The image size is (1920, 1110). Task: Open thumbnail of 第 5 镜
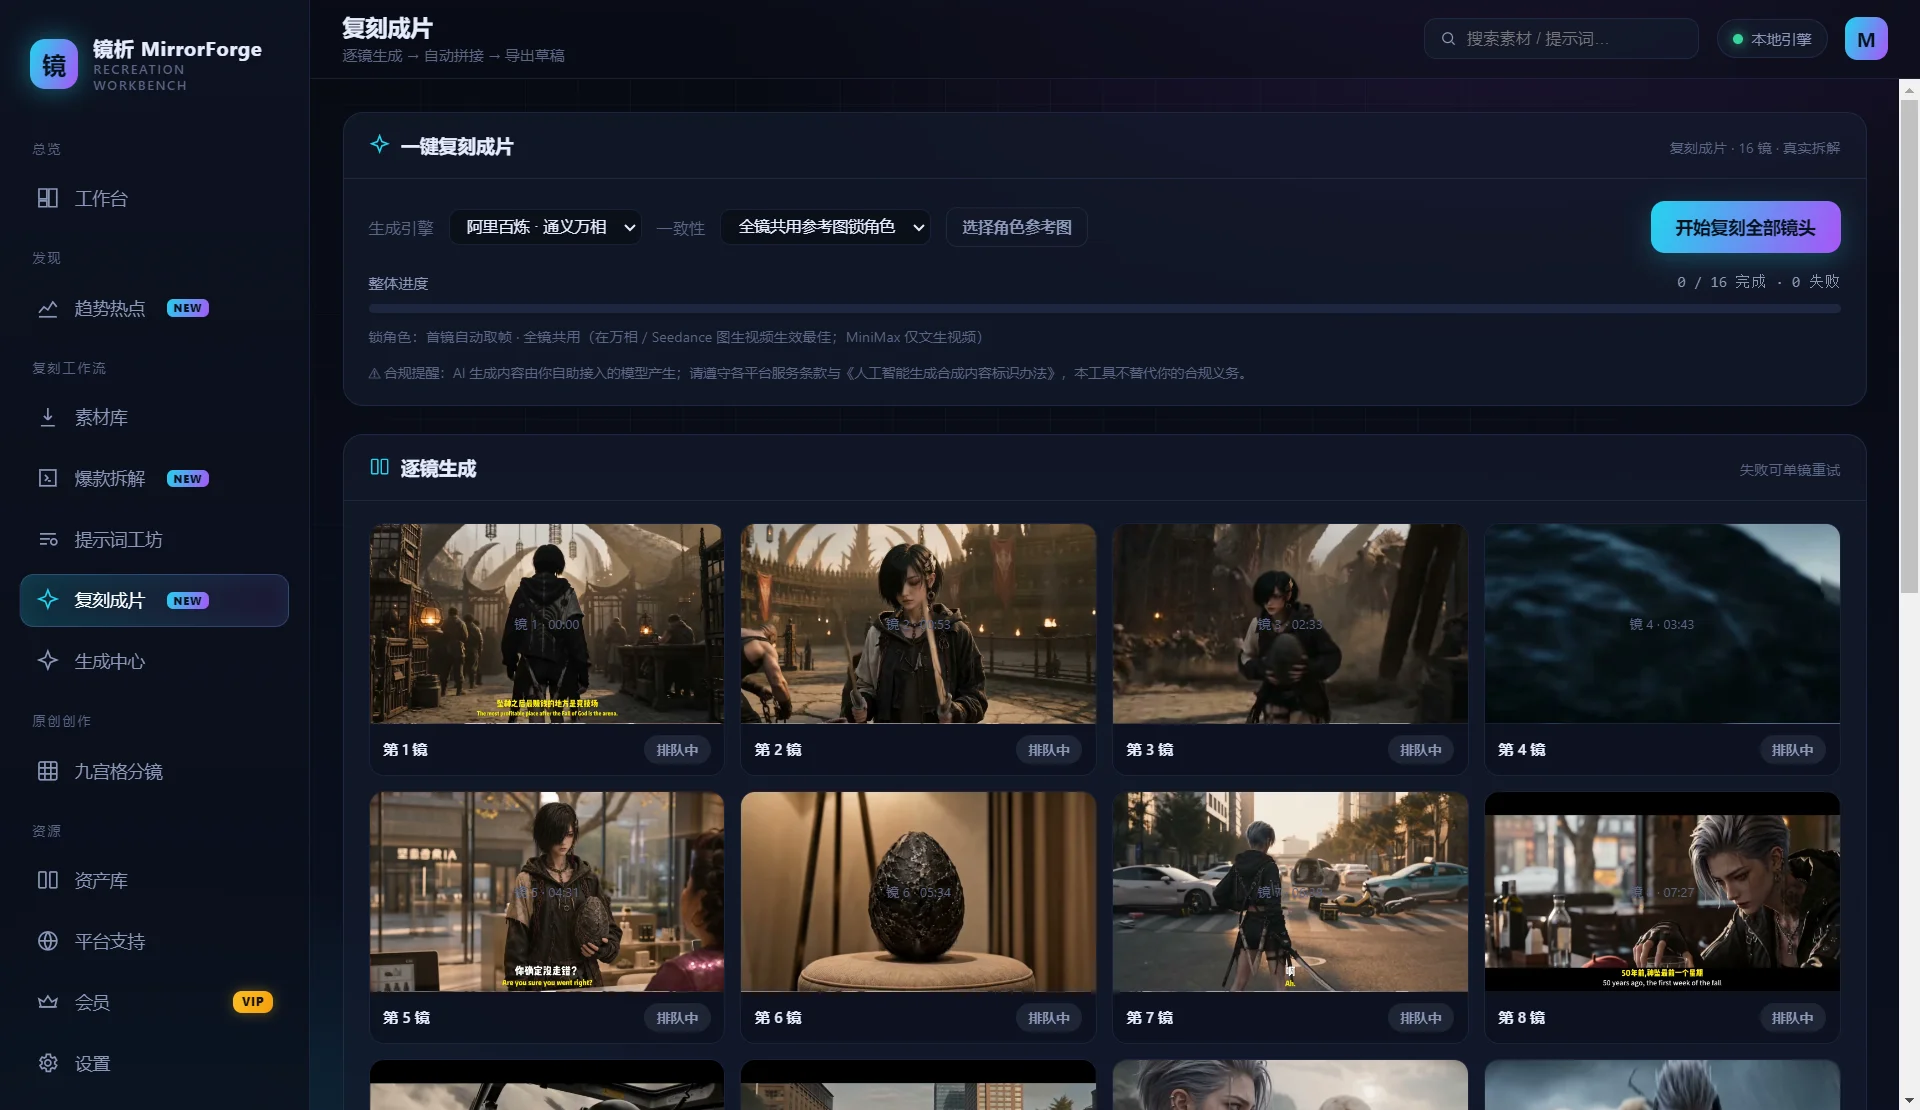point(546,891)
